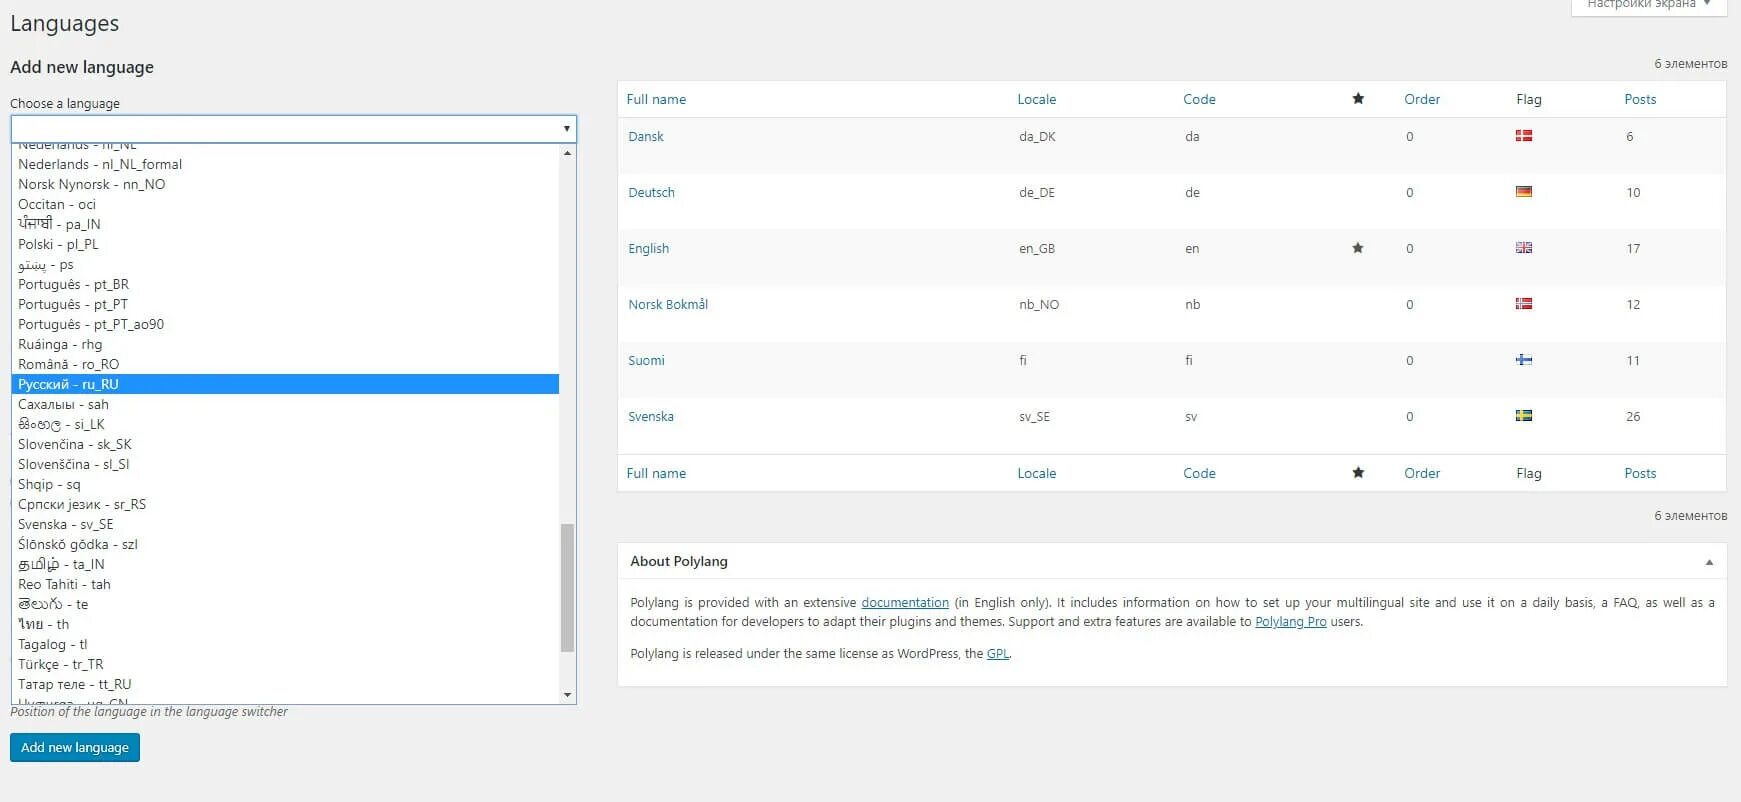Viewport: 1741px width, 802px height.
Task: Select Сахалыы - sah option
Action: click(x=285, y=404)
